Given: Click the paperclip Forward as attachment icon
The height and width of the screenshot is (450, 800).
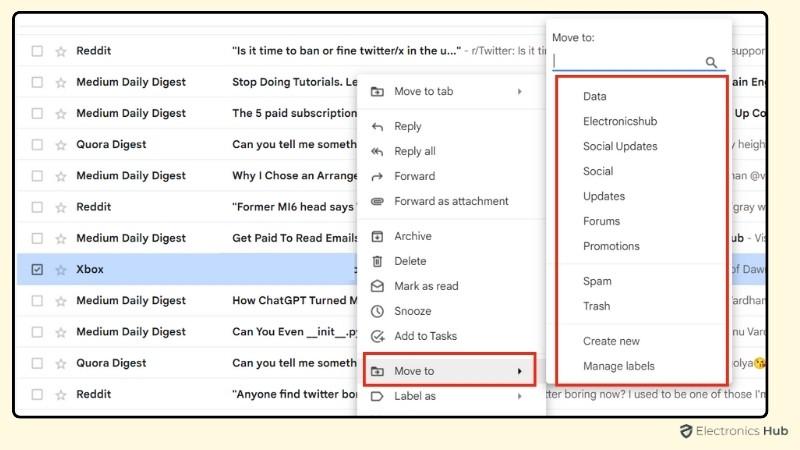Looking at the screenshot, I should [377, 202].
